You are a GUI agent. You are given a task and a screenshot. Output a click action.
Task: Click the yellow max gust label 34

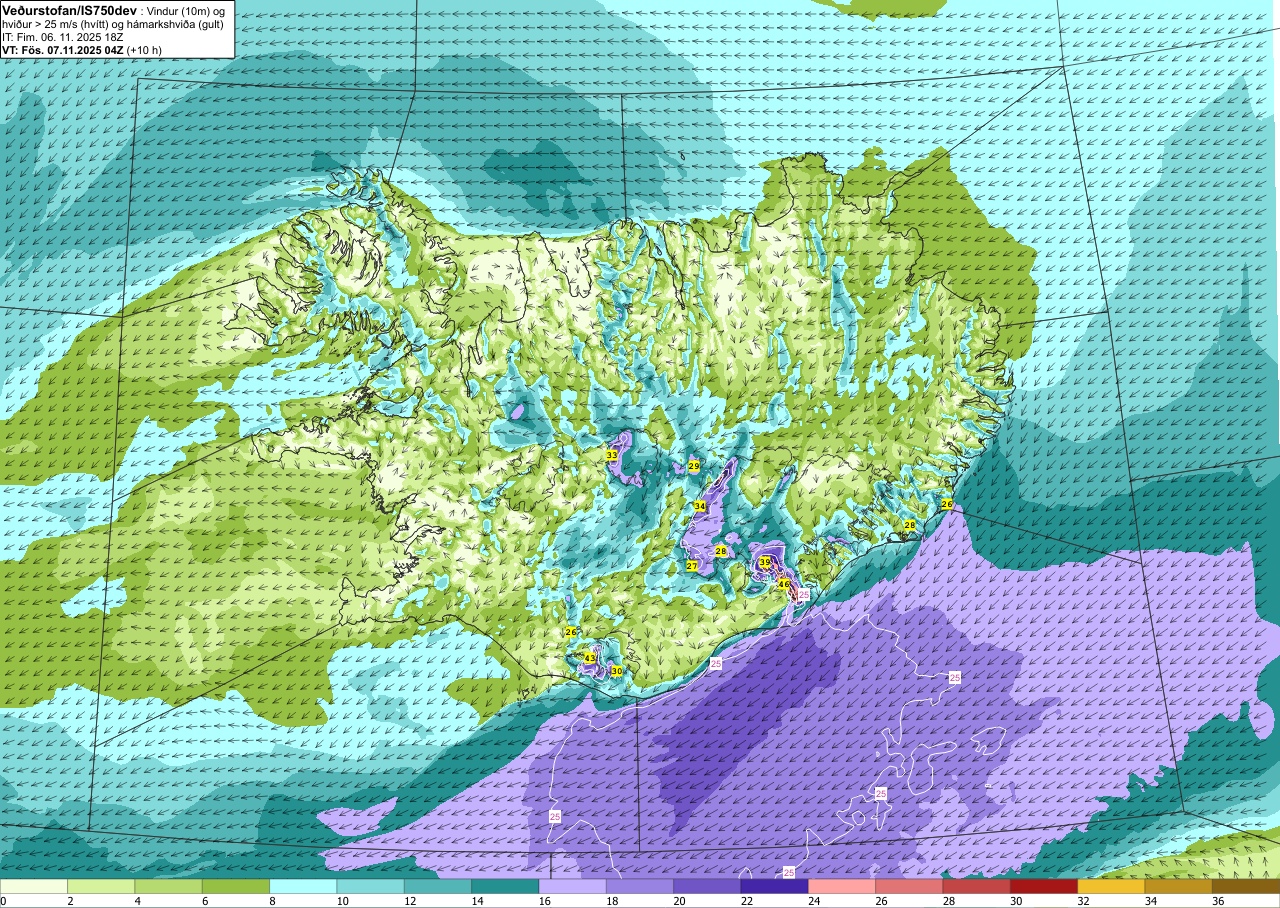pyautogui.click(x=700, y=506)
